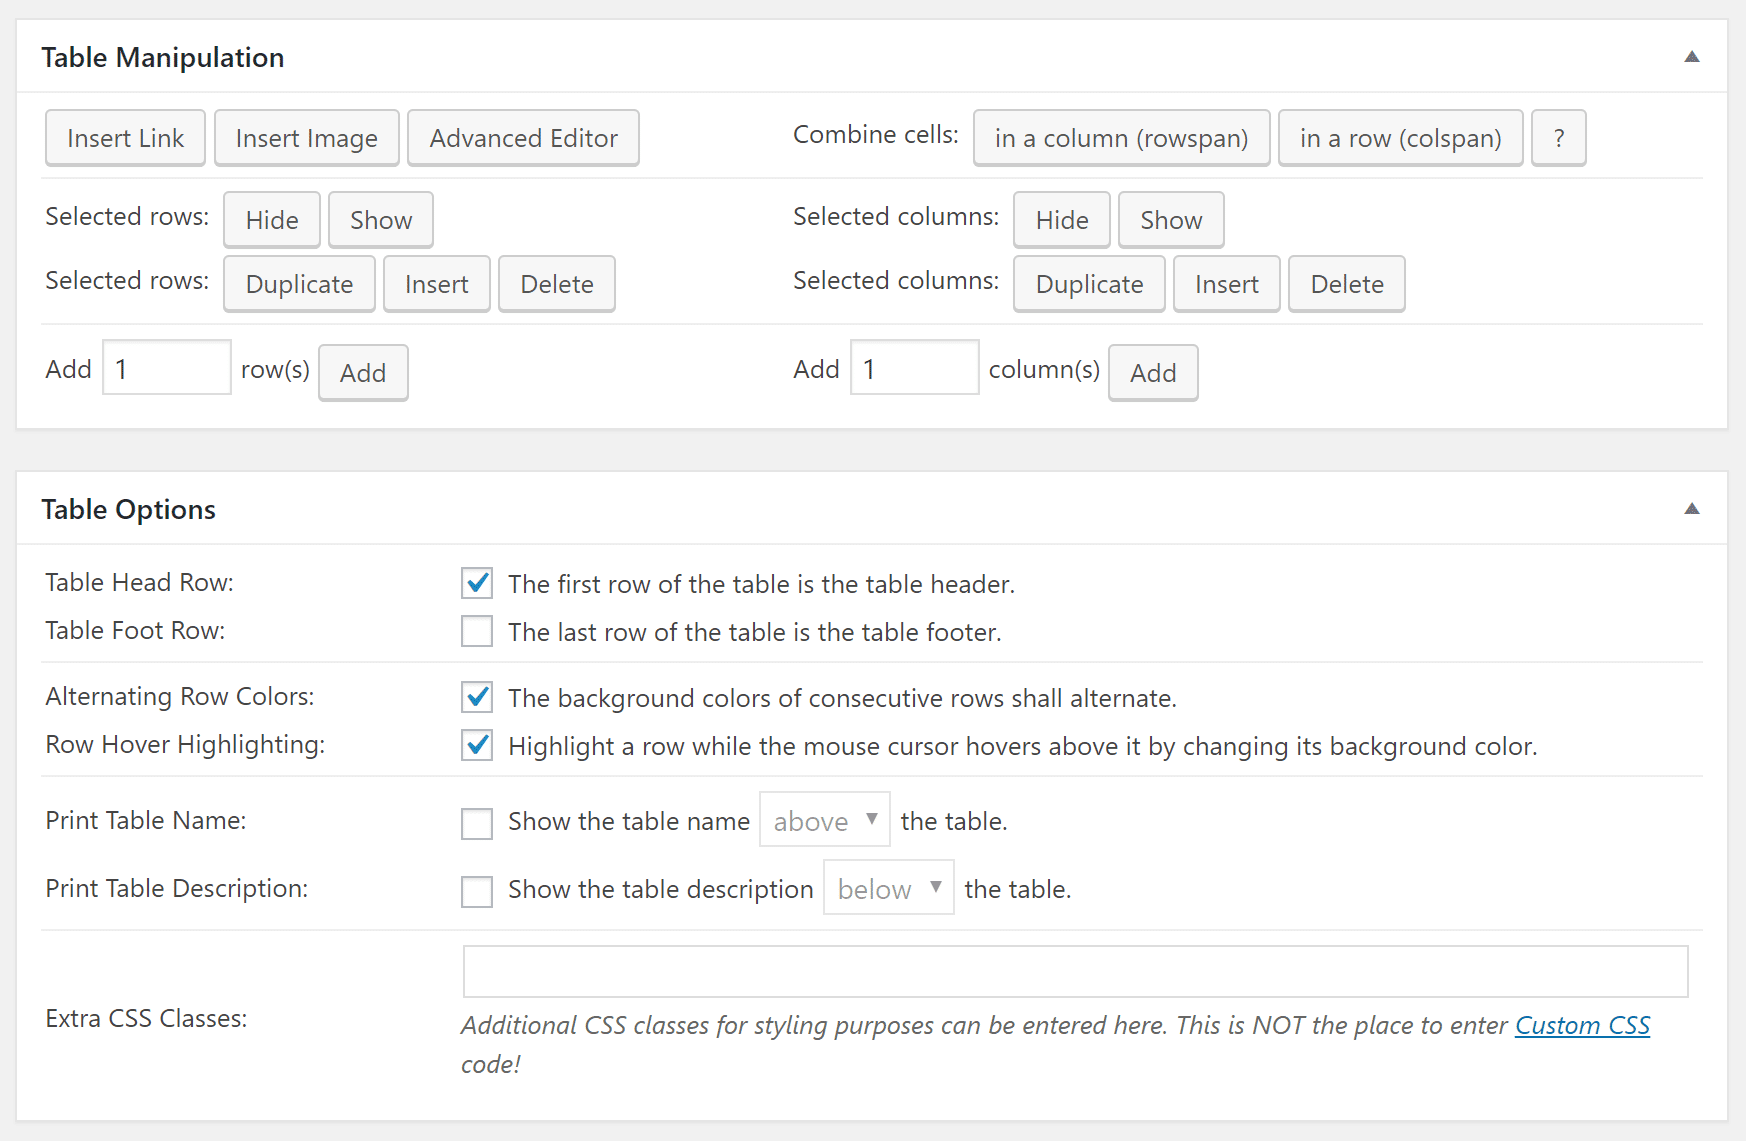The width and height of the screenshot is (1746, 1141).
Task: Click the question mark help button
Action: tap(1558, 138)
